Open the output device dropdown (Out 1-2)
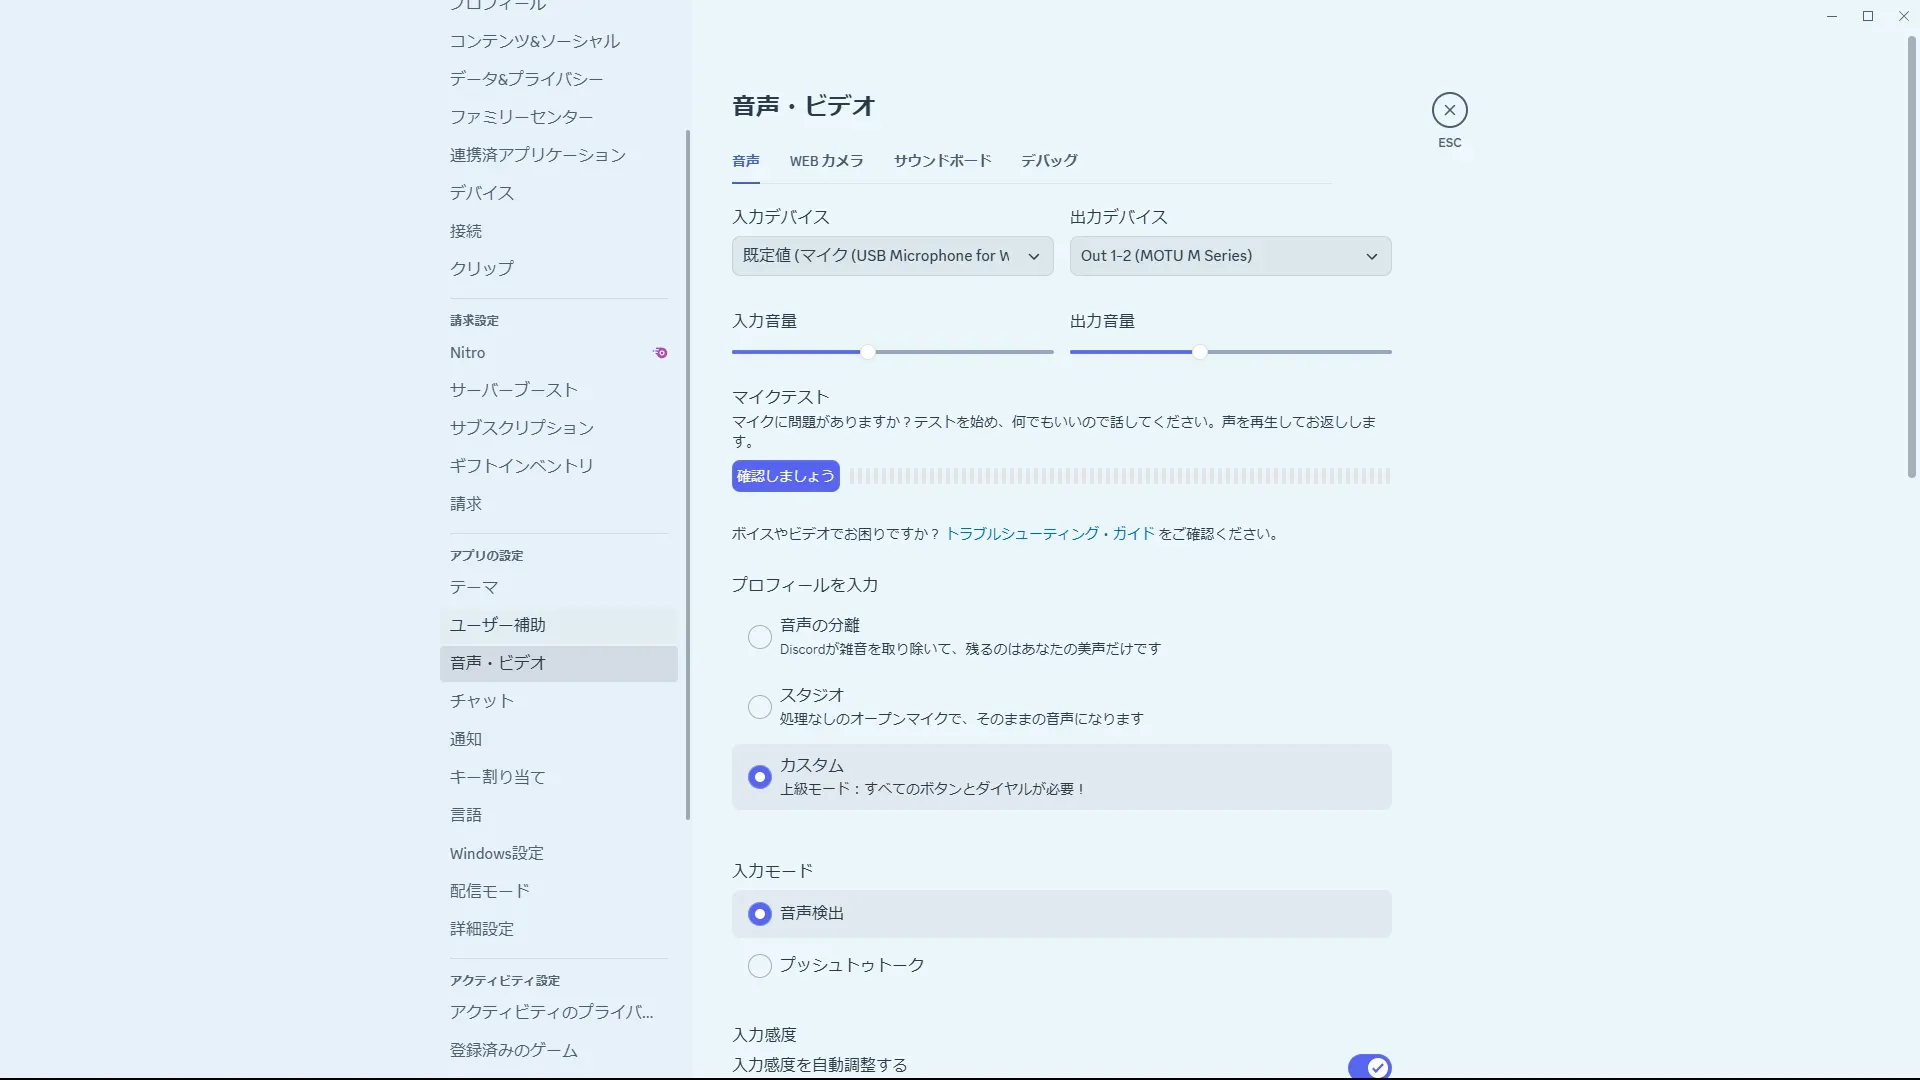The image size is (1920, 1080). pyautogui.click(x=1229, y=256)
